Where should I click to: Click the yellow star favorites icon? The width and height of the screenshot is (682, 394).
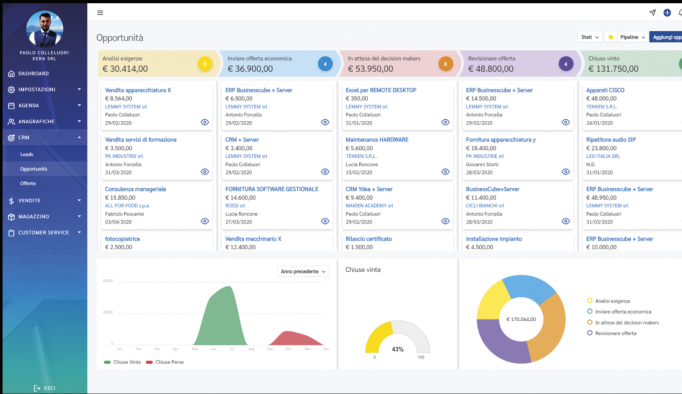(x=611, y=37)
